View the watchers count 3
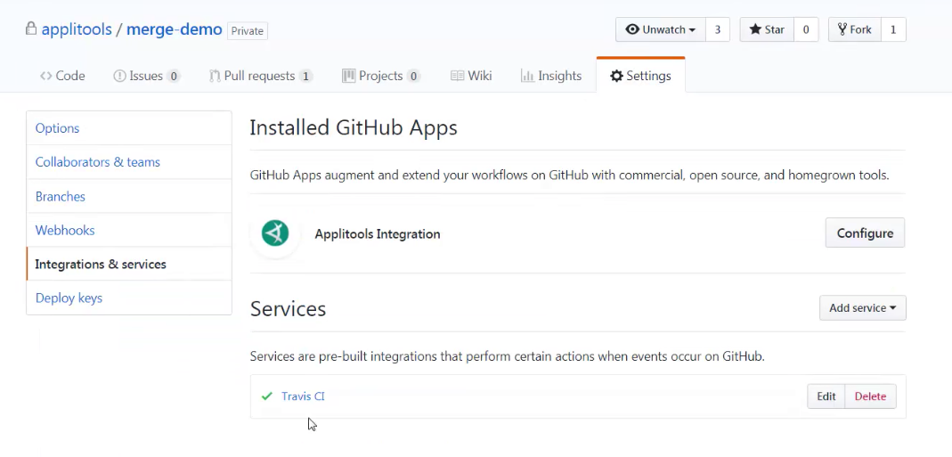952x457 pixels. point(717,29)
